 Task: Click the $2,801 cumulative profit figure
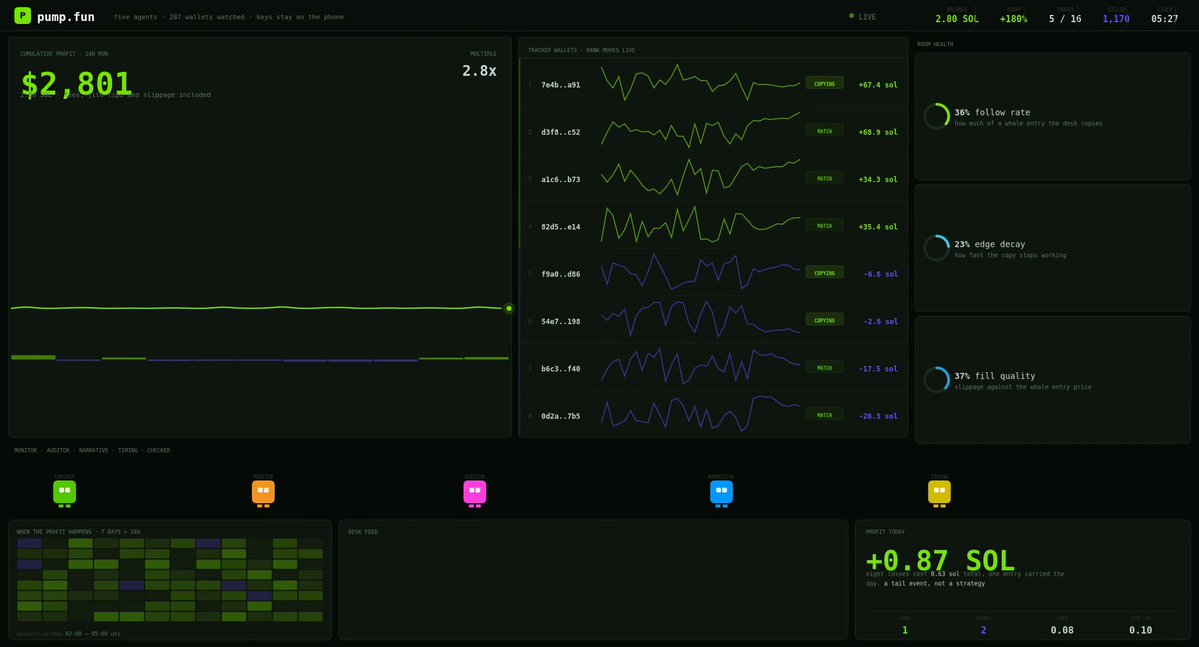76,83
